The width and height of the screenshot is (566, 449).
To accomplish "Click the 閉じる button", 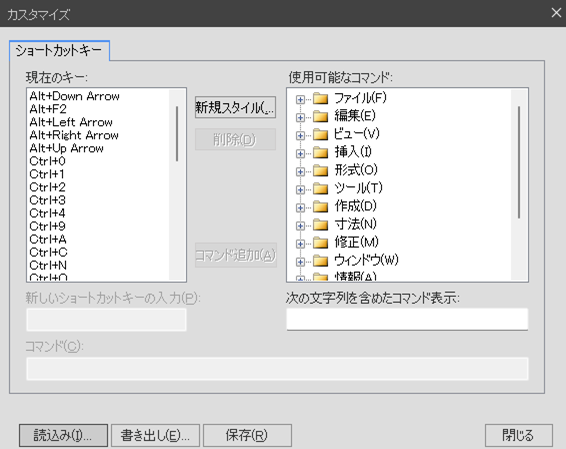I will (x=518, y=435).
